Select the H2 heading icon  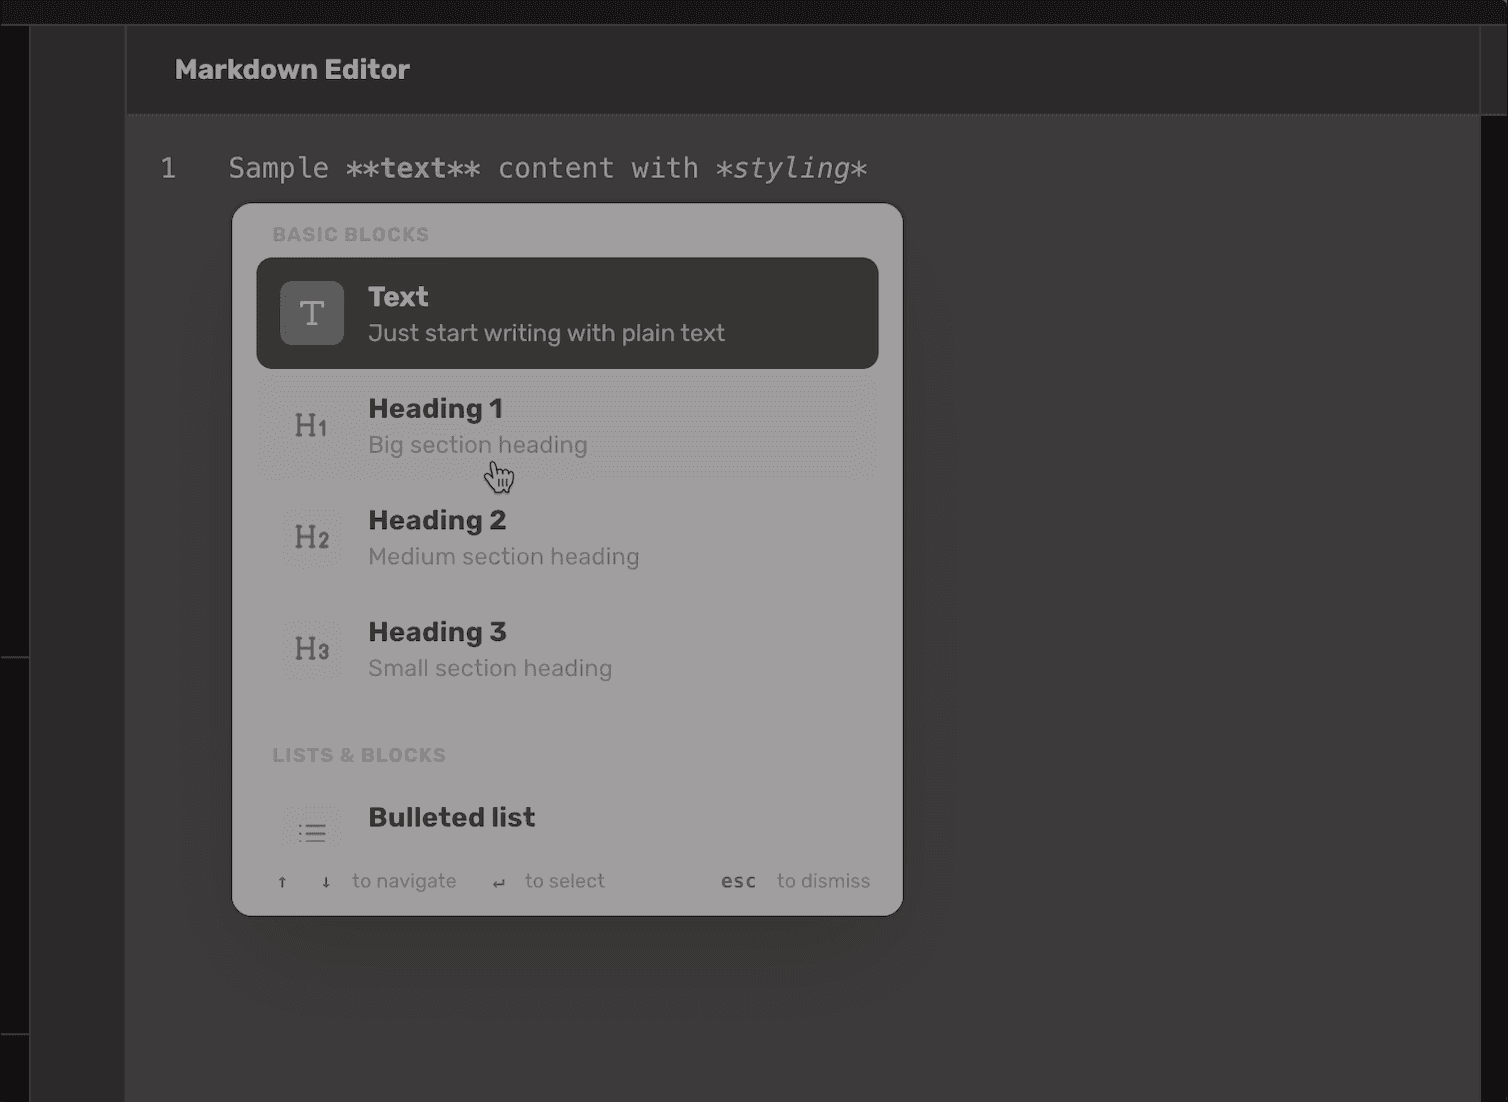312,538
